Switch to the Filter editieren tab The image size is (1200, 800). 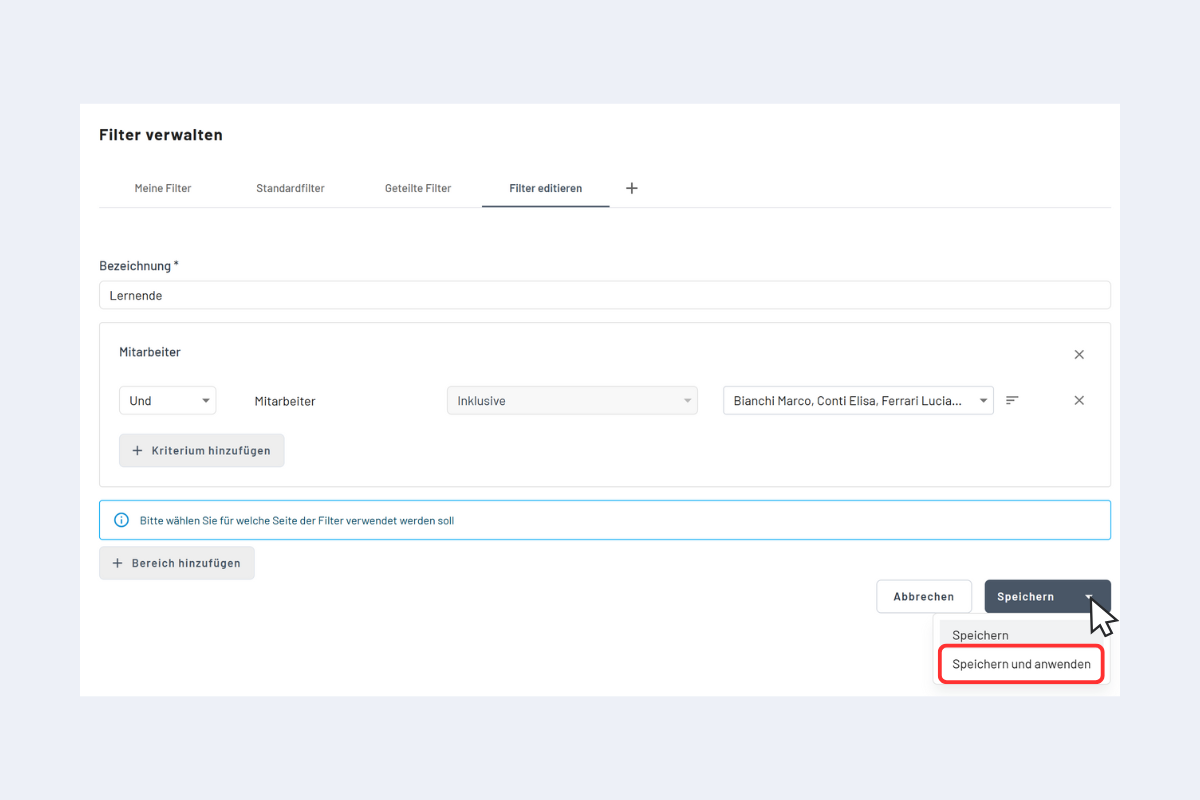coord(545,187)
